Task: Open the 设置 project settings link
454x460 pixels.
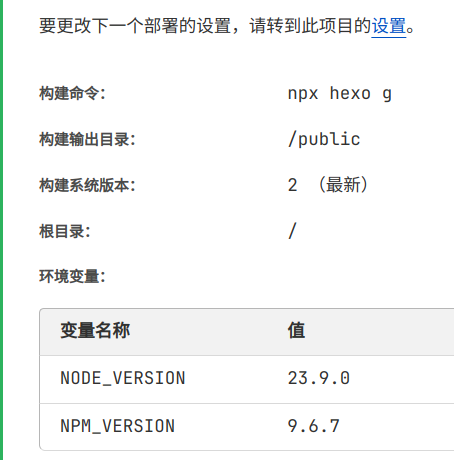Action: point(389,26)
